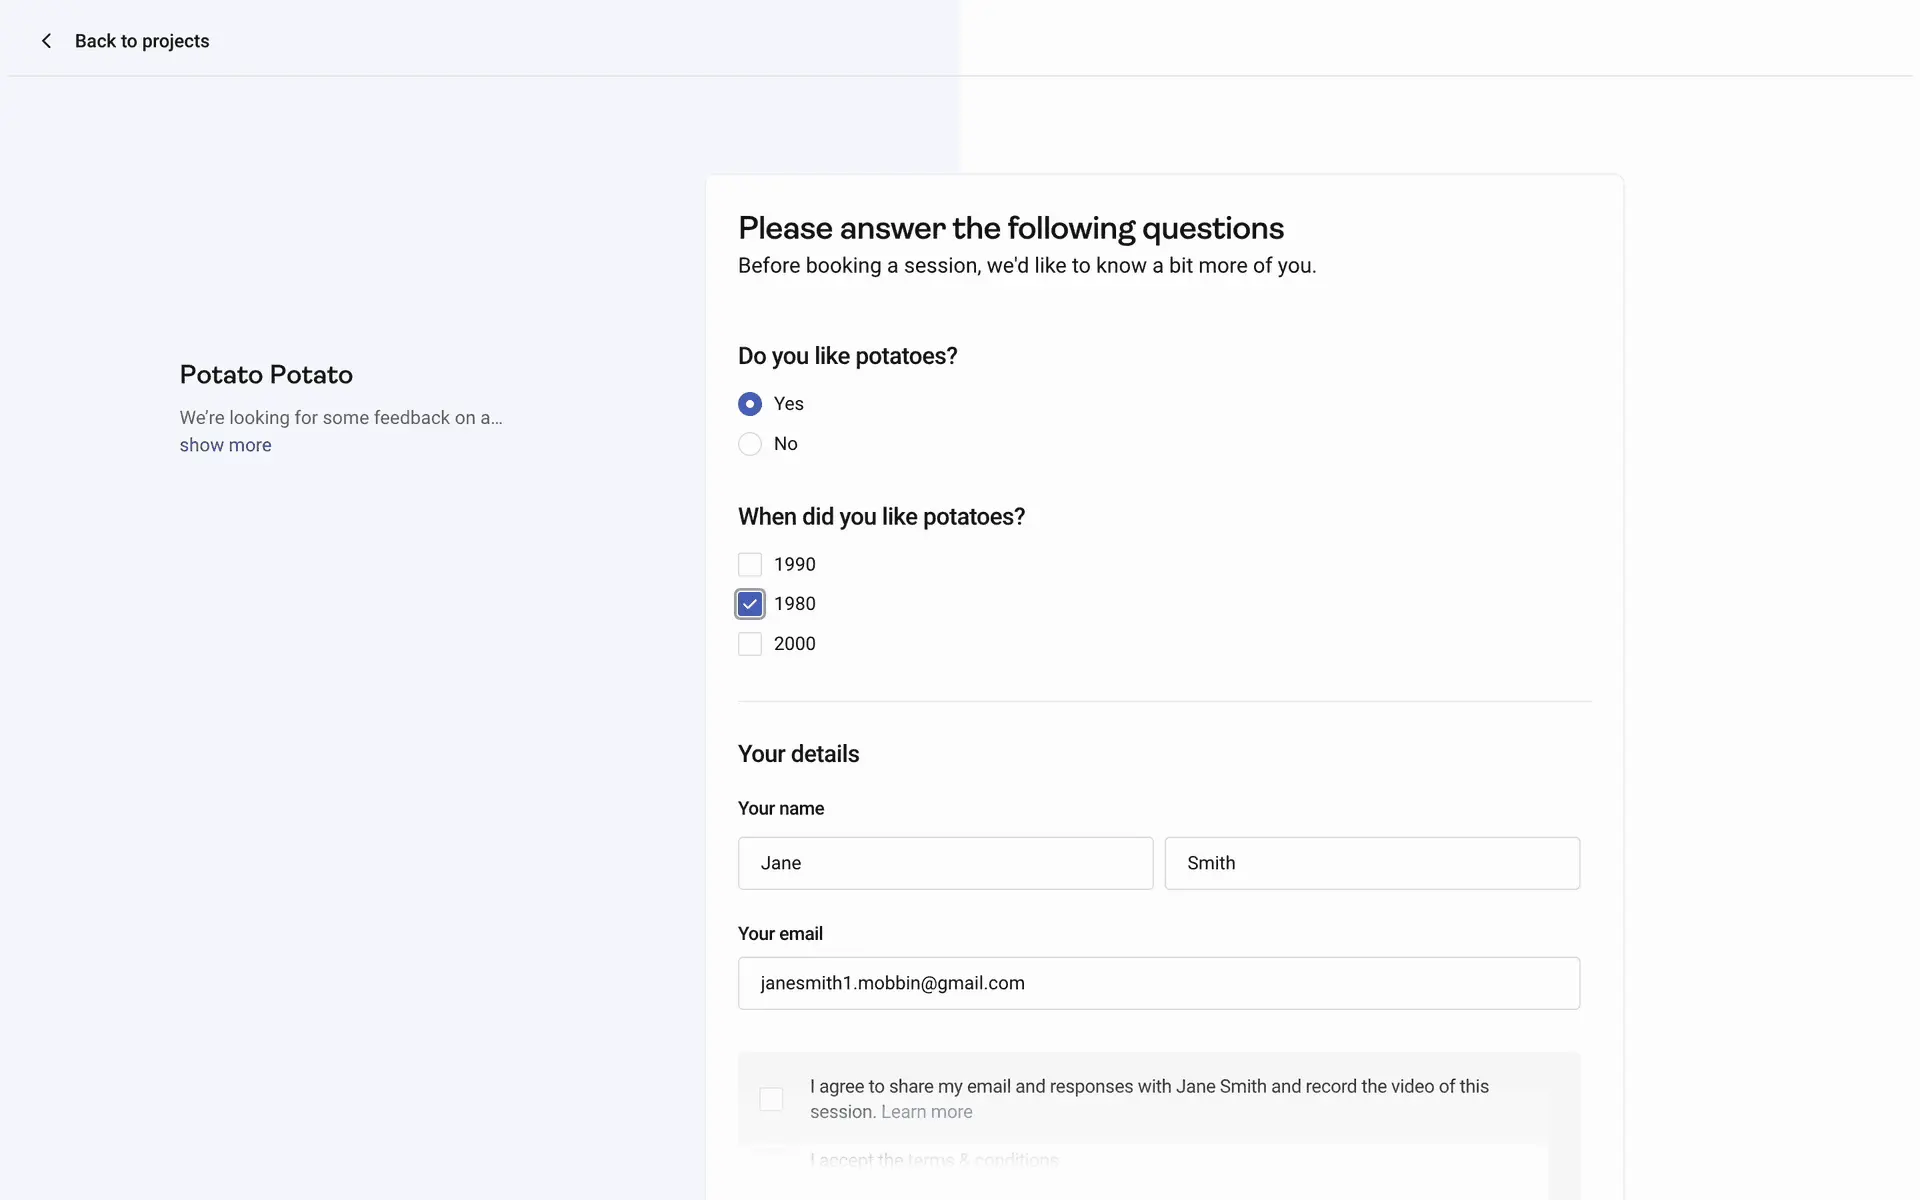Click the 'When did you like potatoes?' heading
The width and height of the screenshot is (1920, 1200).
(881, 517)
